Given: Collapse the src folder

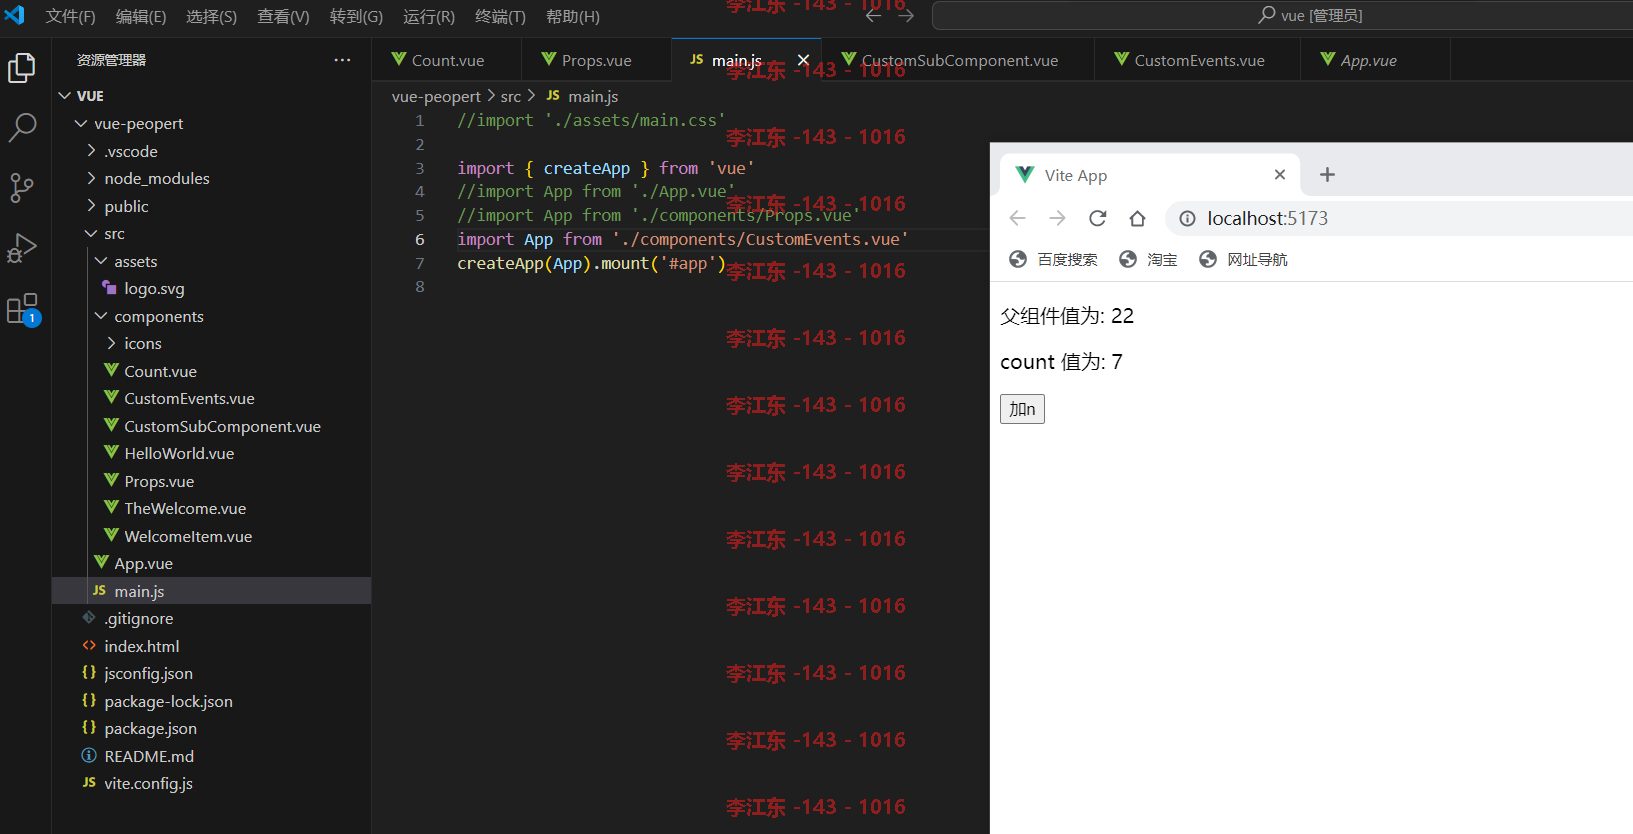Looking at the screenshot, I should pyautogui.click(x=212, y=234).
